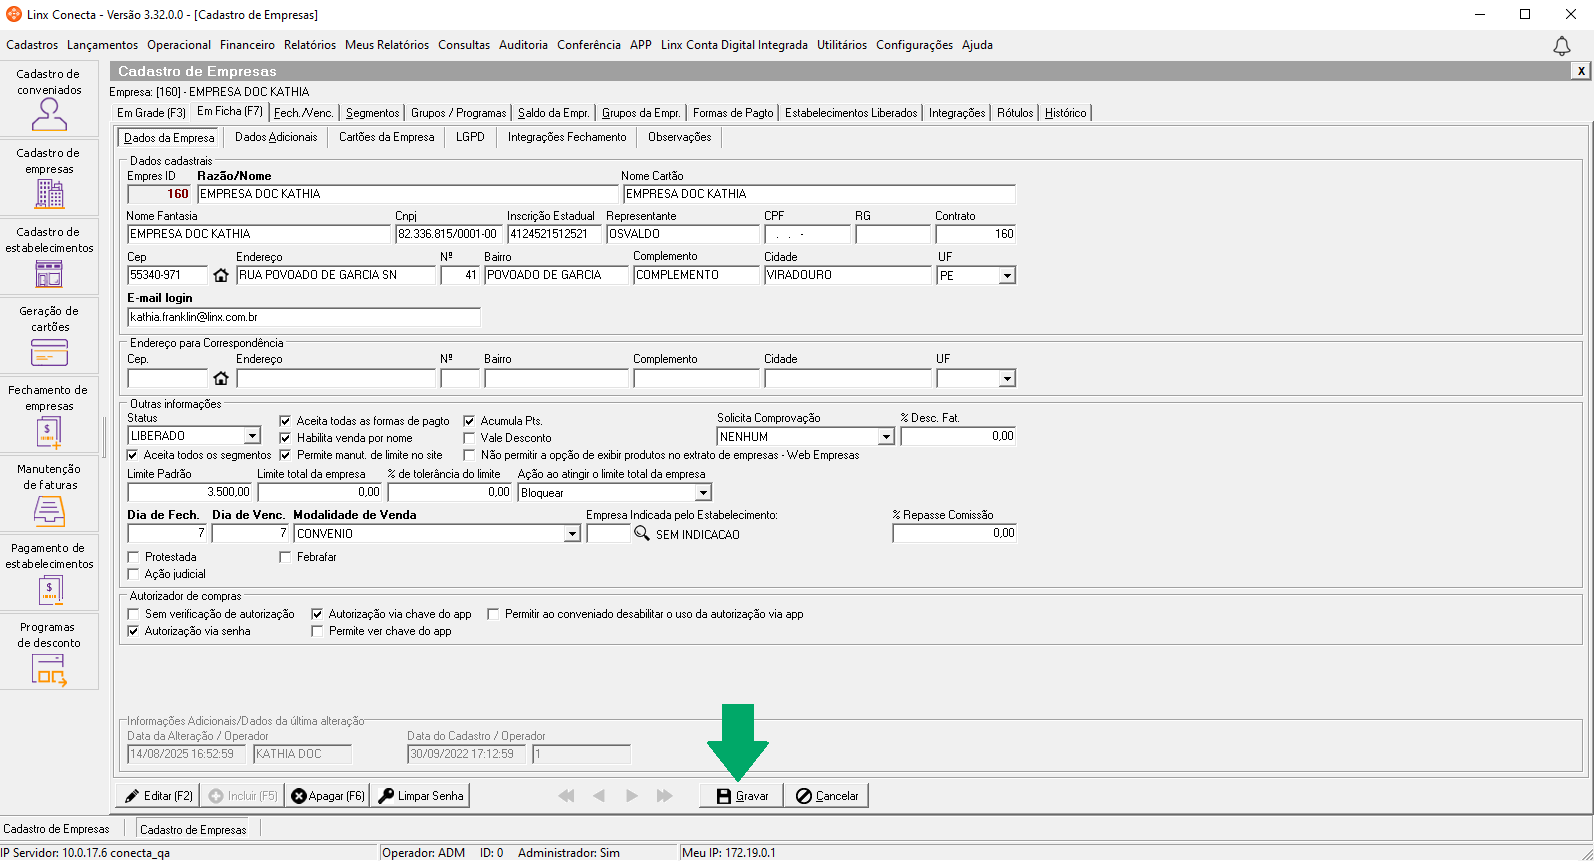Close the Cadastro de Empresas panel X
Viewport: 1594px width, 861px height.
pos(1581,71)
